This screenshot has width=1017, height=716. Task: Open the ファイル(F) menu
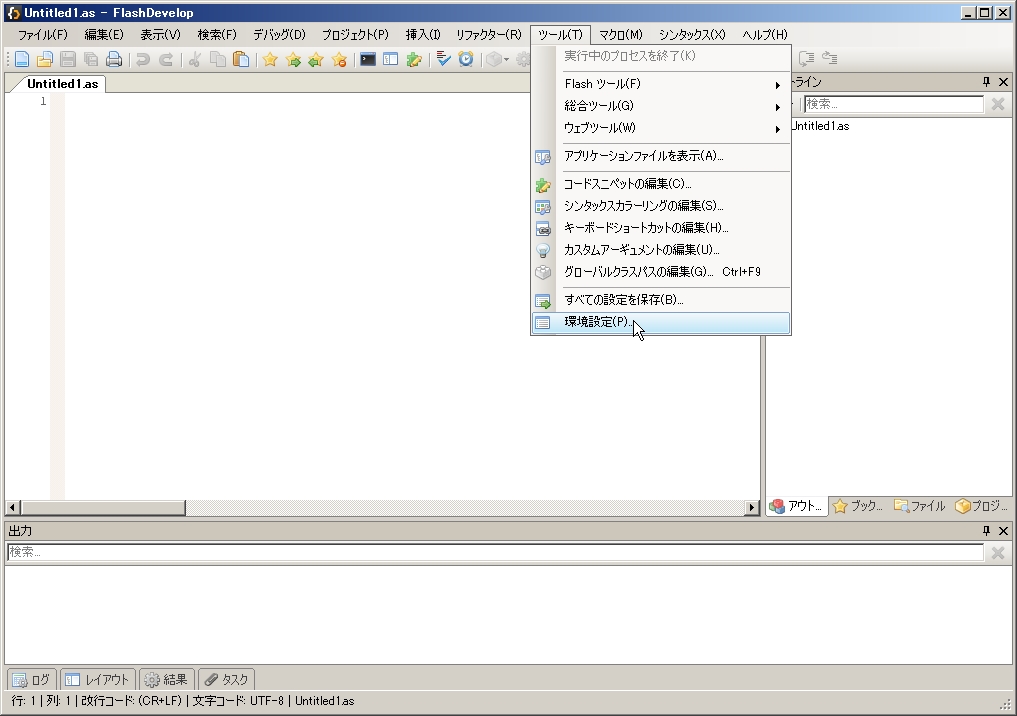point(42,34)
